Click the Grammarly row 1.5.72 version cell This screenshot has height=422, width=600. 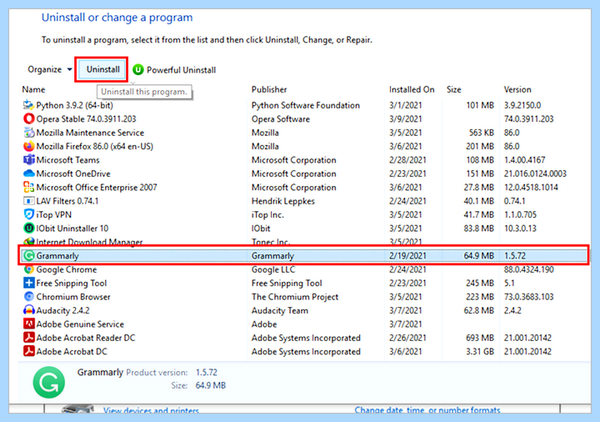515,256
